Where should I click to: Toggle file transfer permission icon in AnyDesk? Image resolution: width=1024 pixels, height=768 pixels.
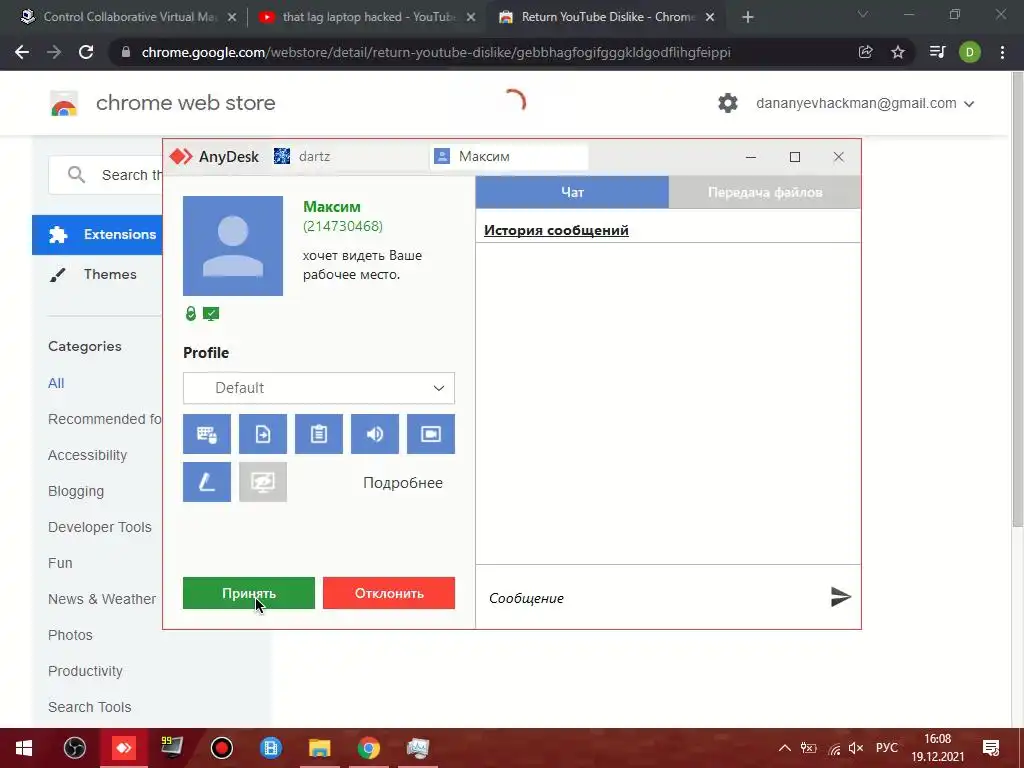tap(263, 434)
